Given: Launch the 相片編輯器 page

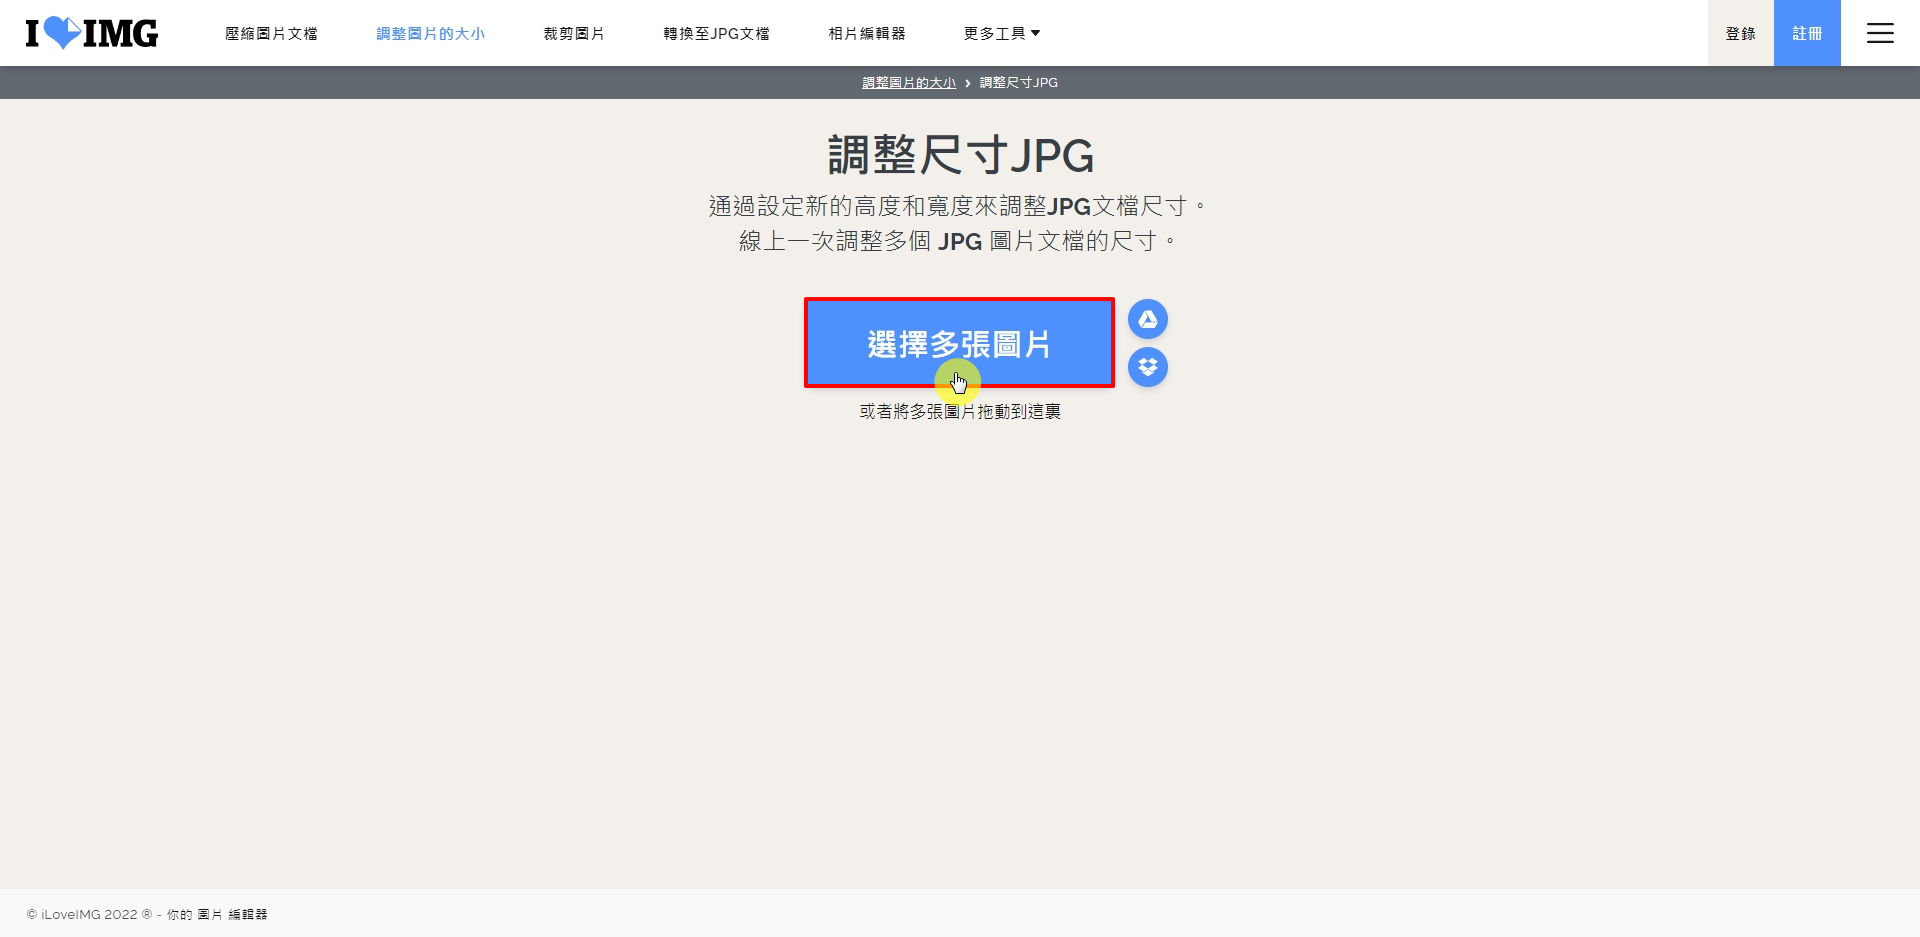Looking at the screenshot, I should point(866,33).
